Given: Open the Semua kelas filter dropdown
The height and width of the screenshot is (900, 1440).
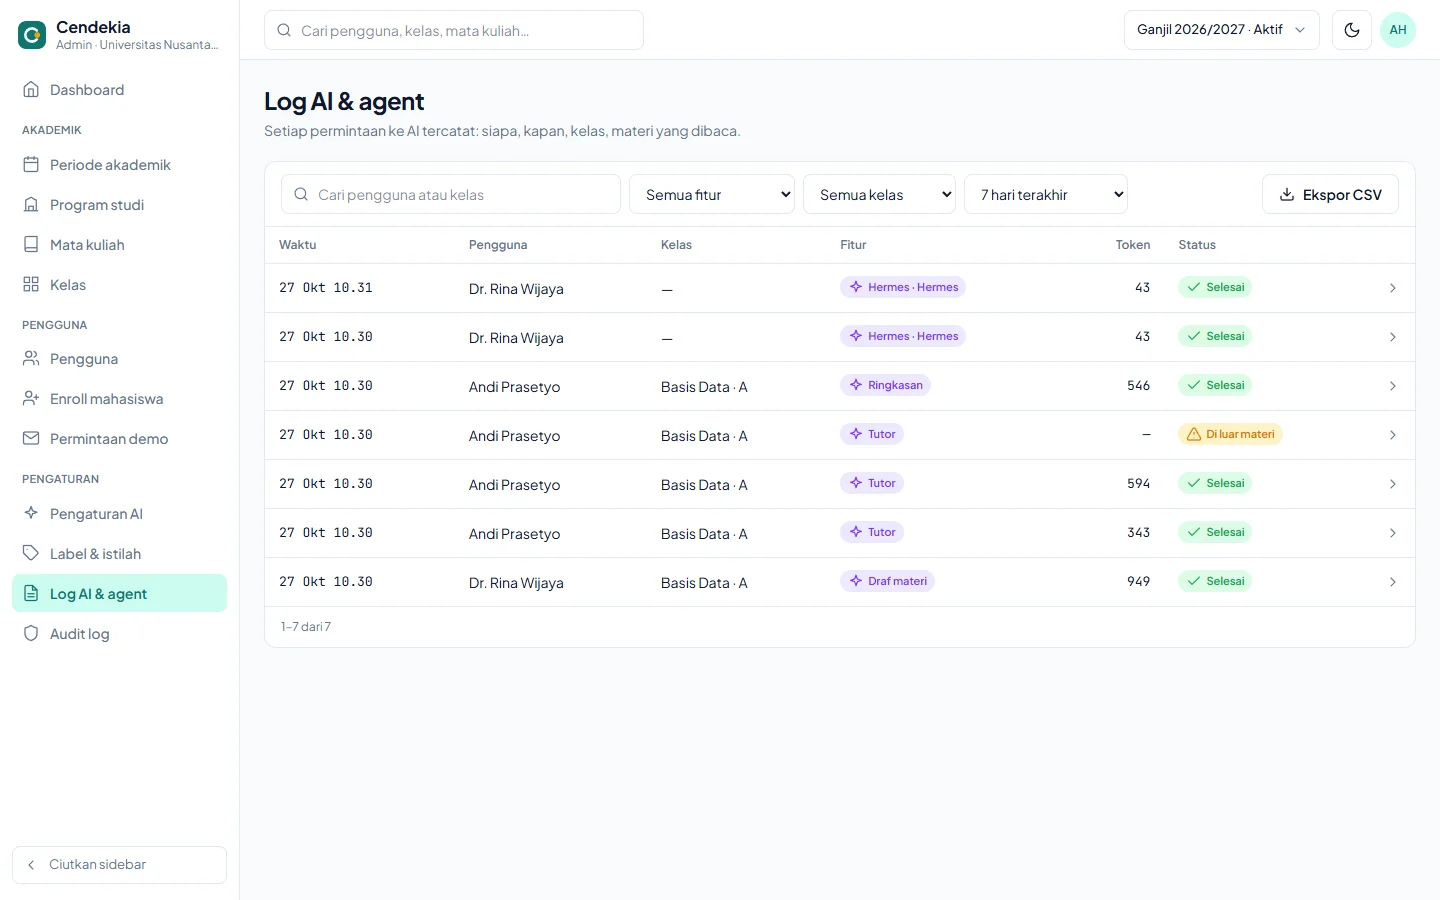Looking at the screenshot, I should click(x=879, y=194).
